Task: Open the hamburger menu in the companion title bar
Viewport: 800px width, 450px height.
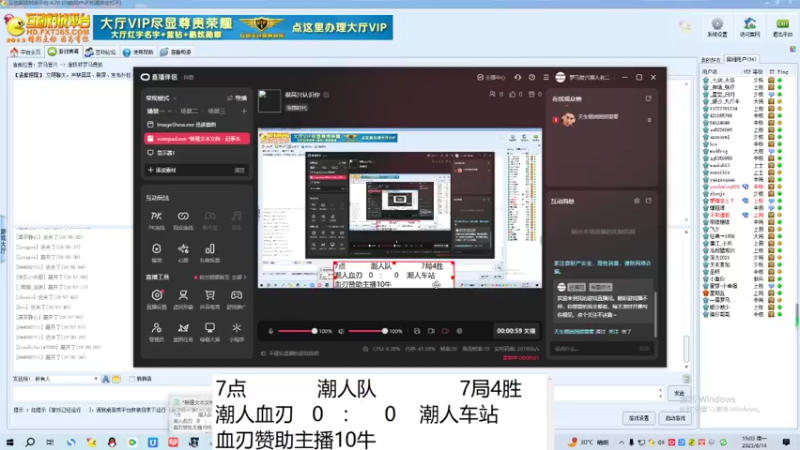Action: click(546, 77)
